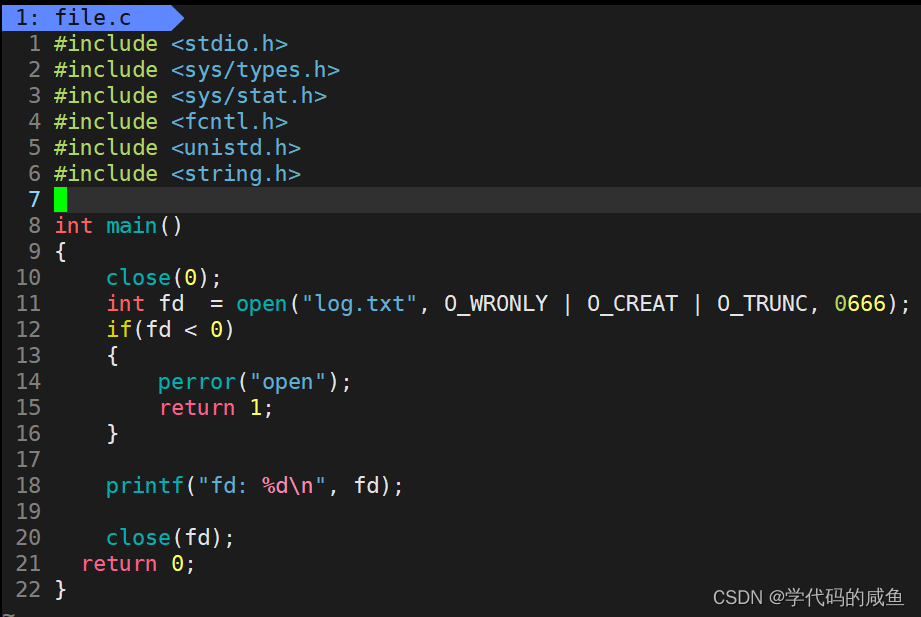Click line number 11 in the gutter

(x=28, y=303)
